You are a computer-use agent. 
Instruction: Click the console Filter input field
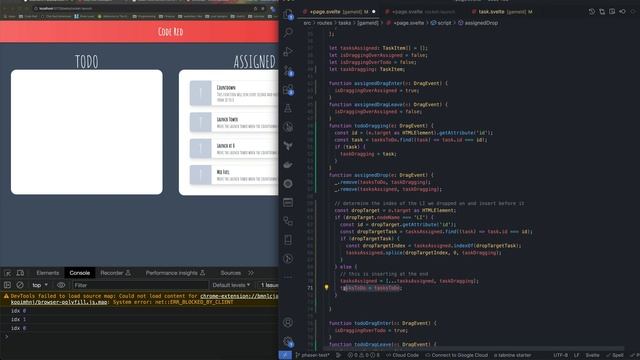pyautogui.click(x=140, y=285)
